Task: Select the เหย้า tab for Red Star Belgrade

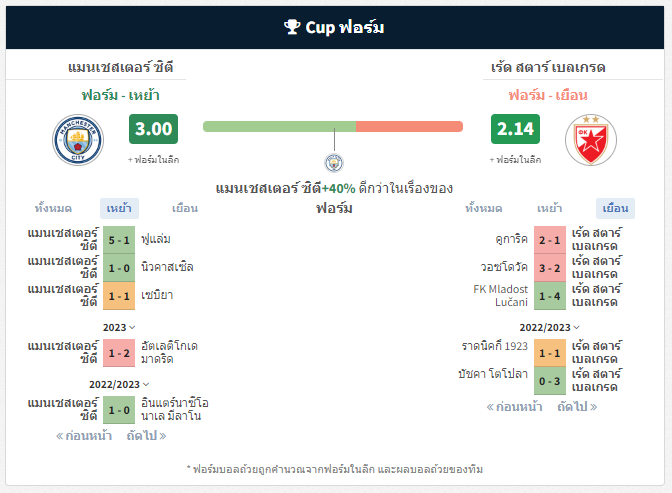Action: pos(549,208)
